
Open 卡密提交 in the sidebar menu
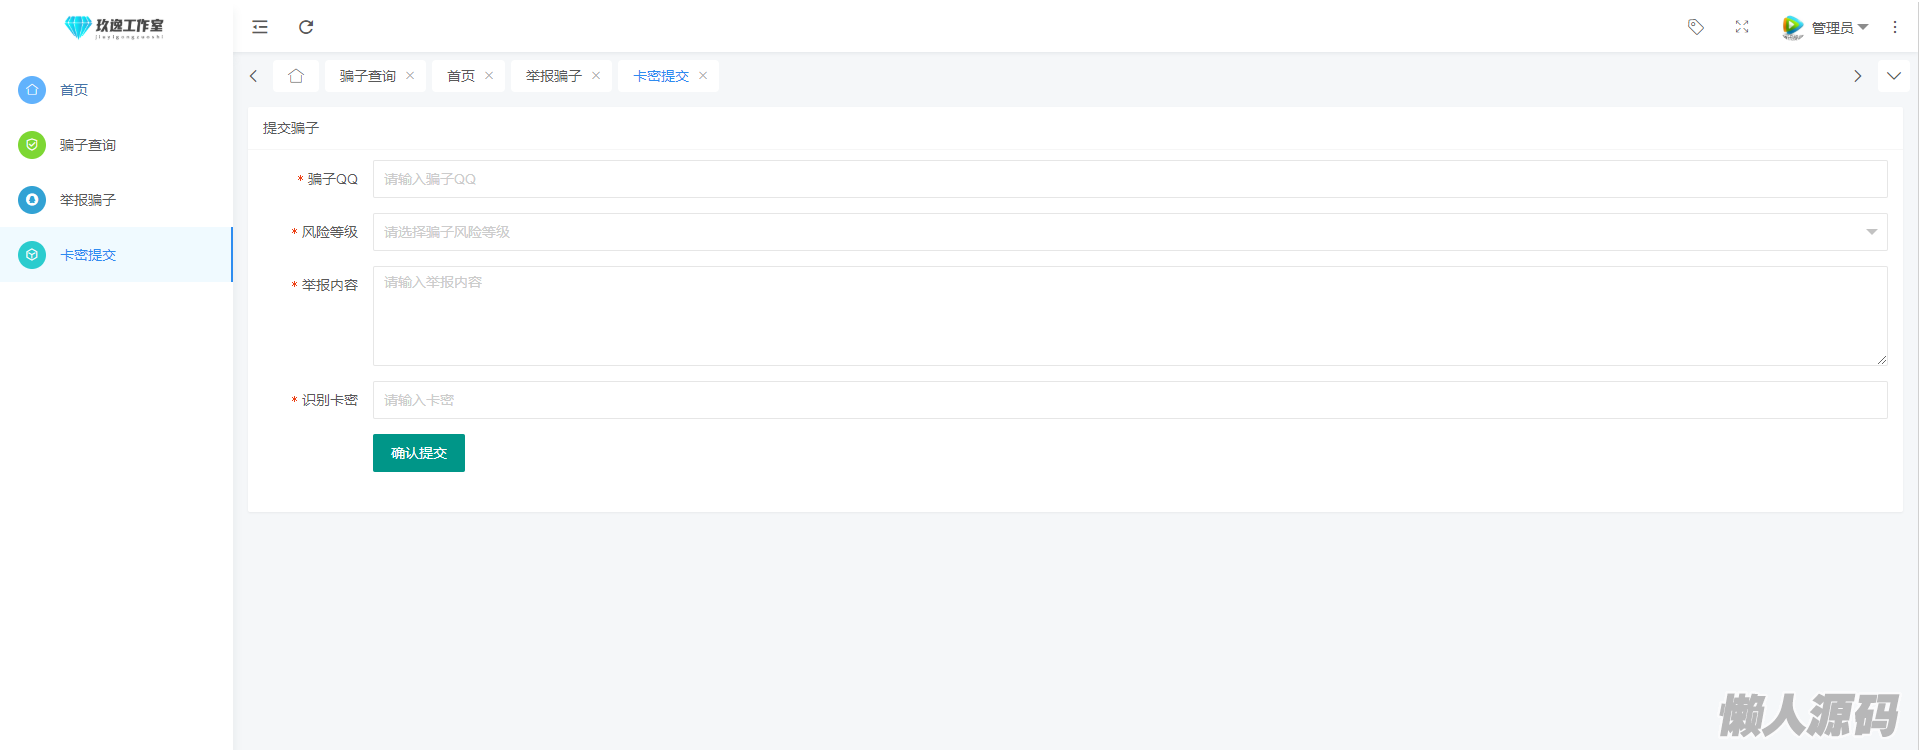[x=116, y=255]
